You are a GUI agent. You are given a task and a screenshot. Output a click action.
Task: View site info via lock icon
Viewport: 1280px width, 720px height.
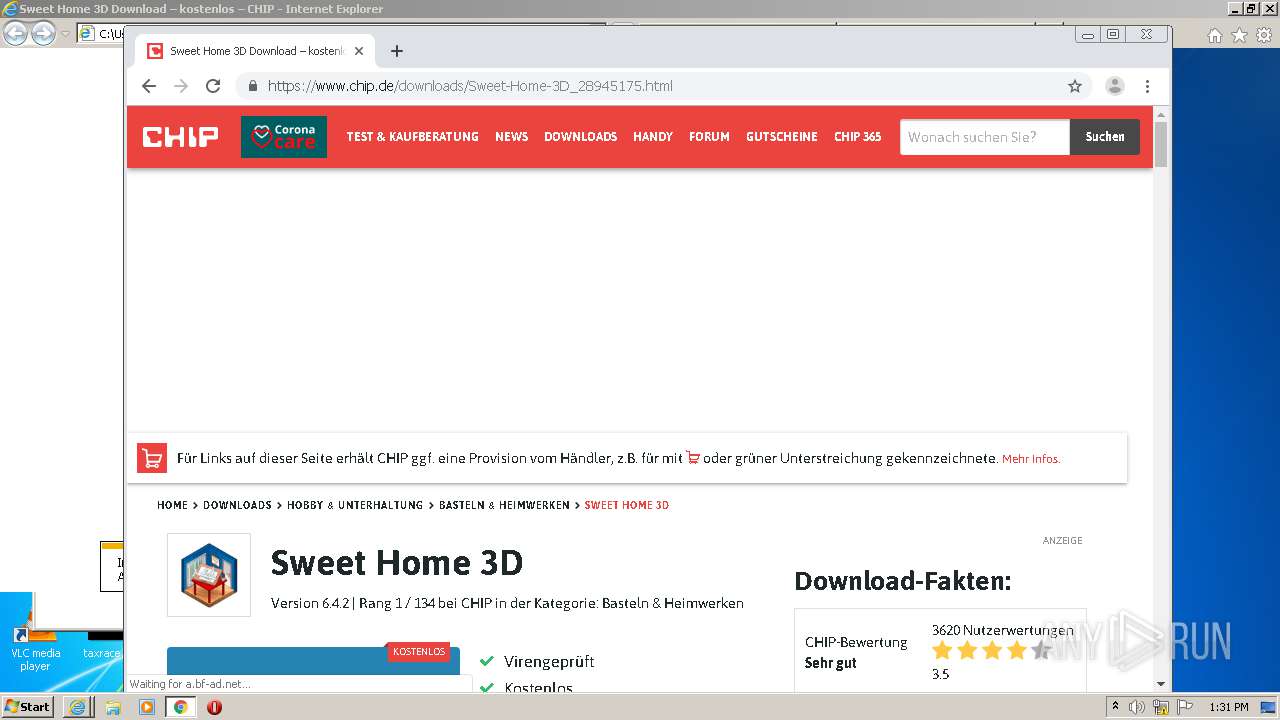pos(252,86)
